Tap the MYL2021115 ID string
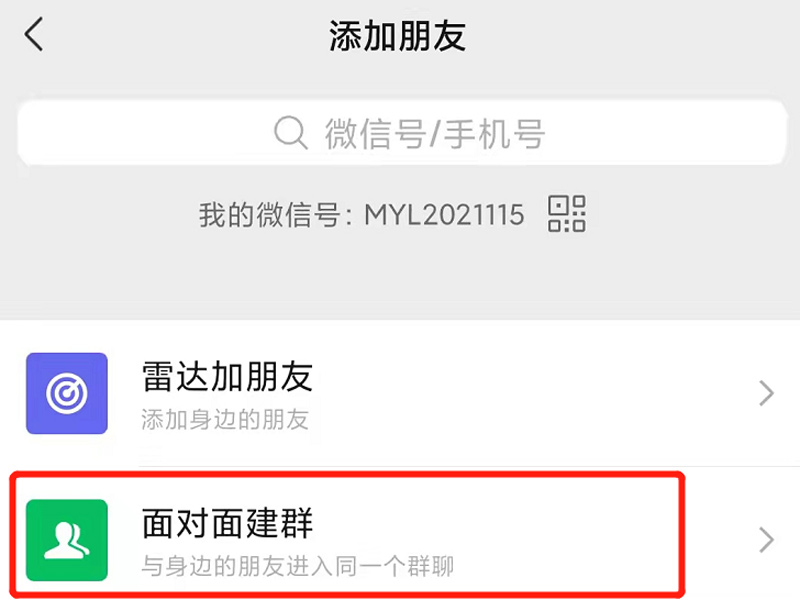 [x=444, y=214]
